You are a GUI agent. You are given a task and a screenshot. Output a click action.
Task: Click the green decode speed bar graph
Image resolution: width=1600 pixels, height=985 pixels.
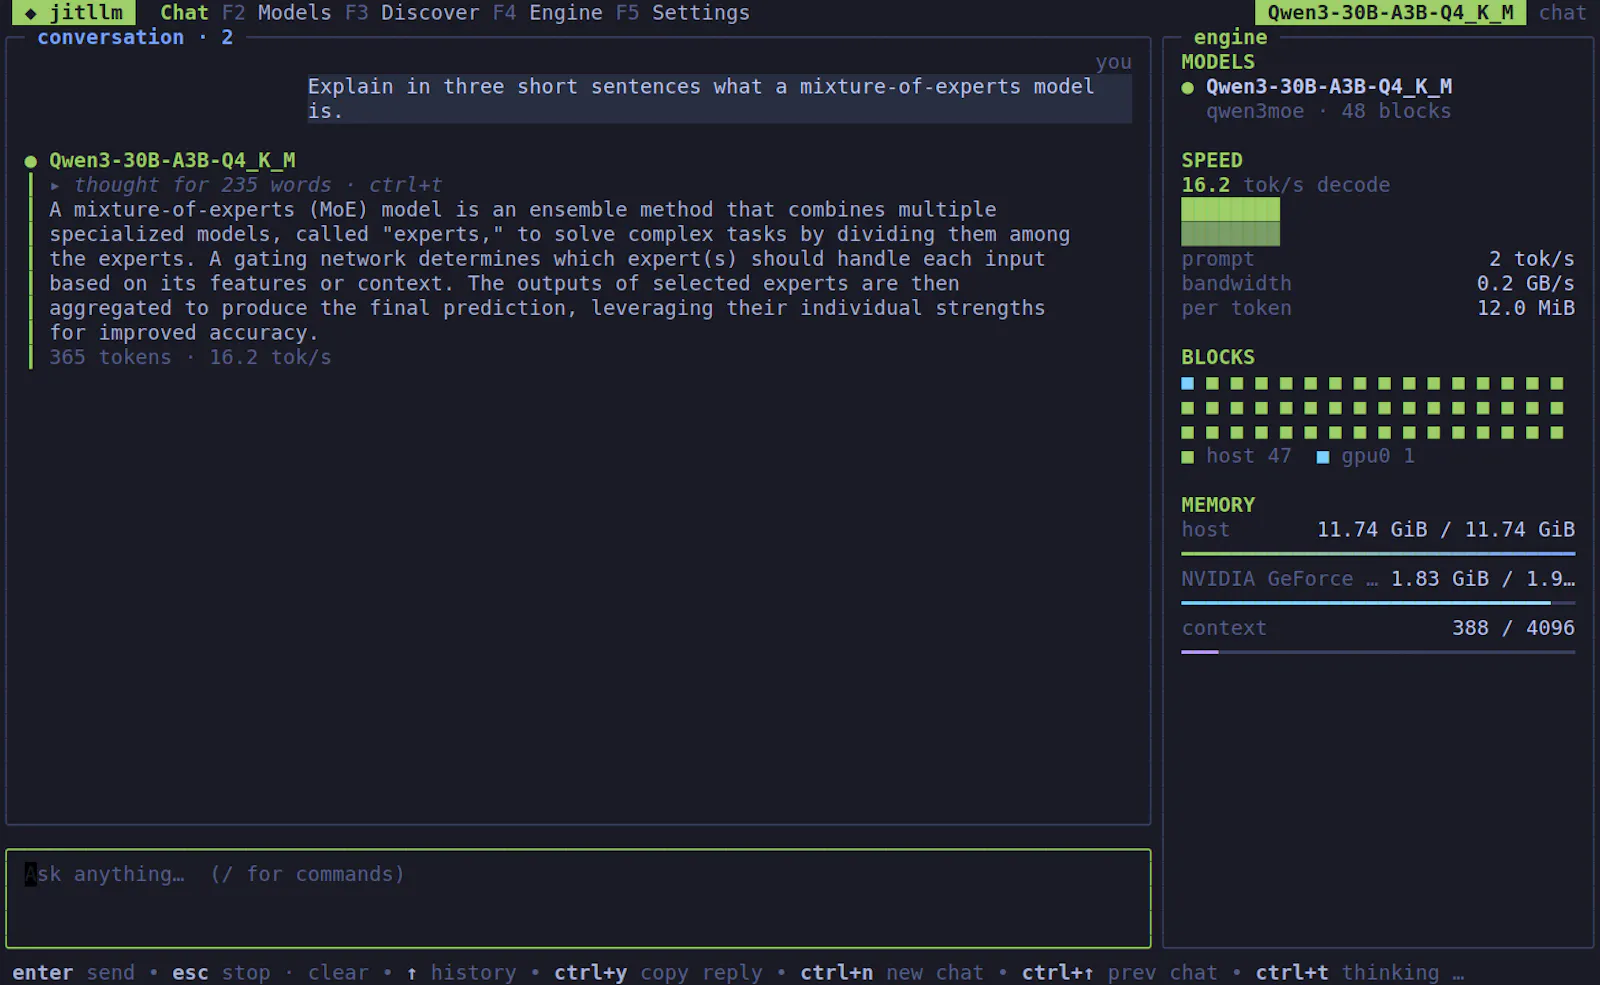pyautogui.click(x=1230, y=221)
